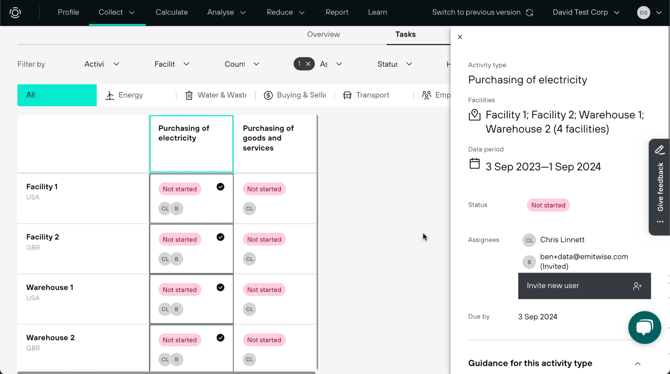Click Not started badge in Facility 1 electricity
Screen dimensions: 670x374
tap(179, 189)
